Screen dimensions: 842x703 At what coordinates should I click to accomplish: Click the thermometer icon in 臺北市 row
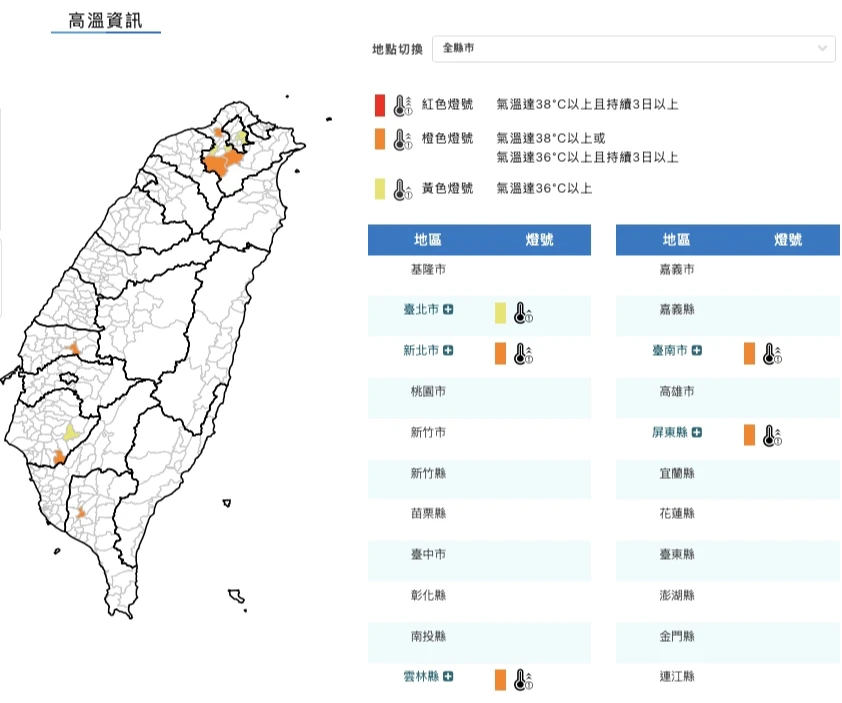coord(523,314)
